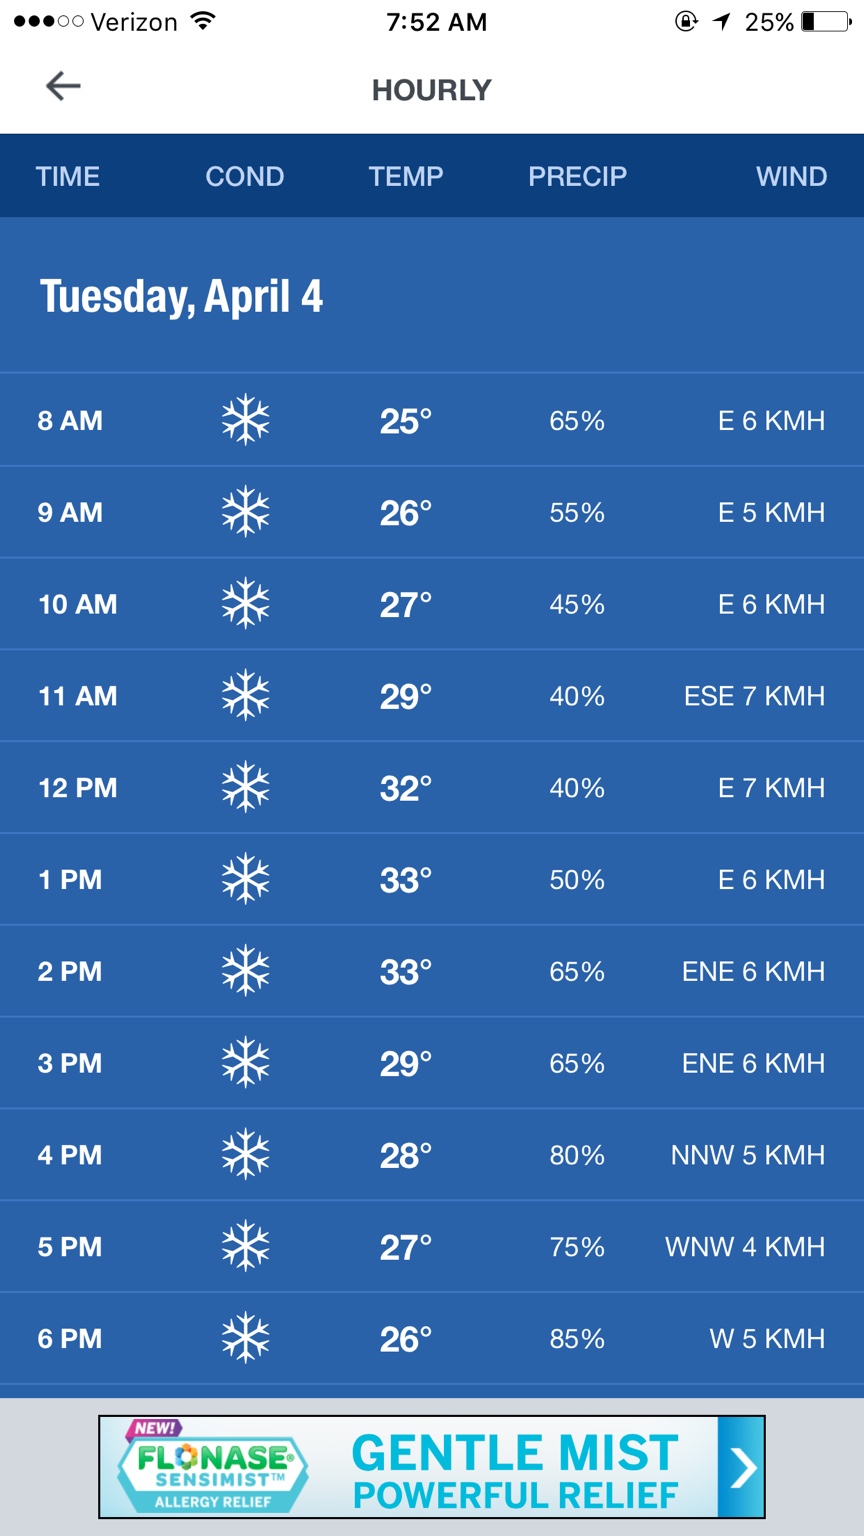Select the TEMP column header
The height and width of the screenshot is (1536, 864).
(406, 176)
